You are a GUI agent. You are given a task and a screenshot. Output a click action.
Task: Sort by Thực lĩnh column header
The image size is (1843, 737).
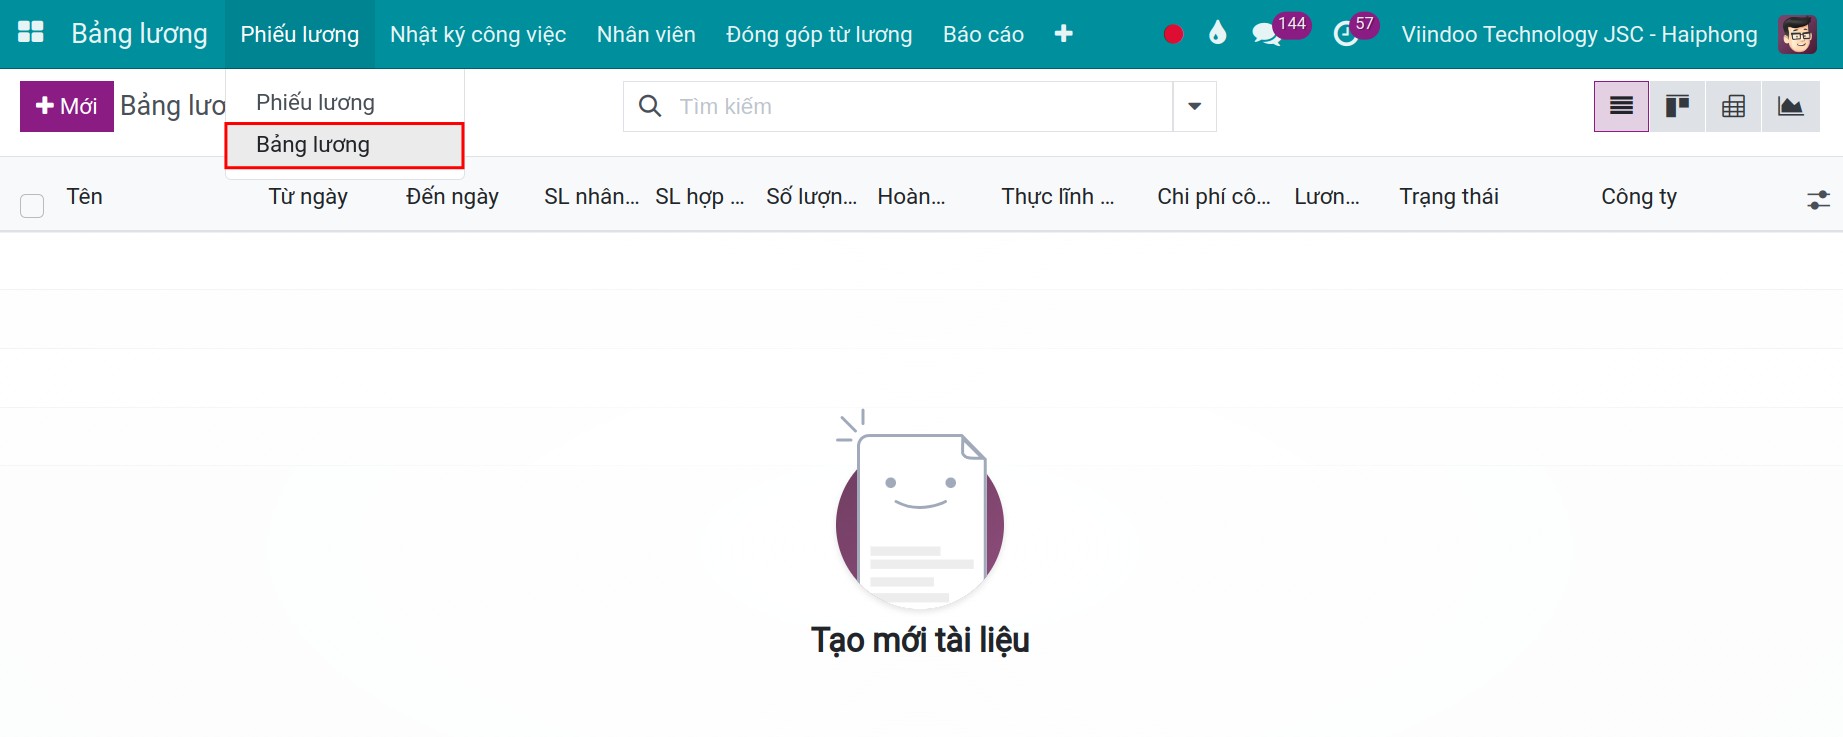click(1057, 196)
